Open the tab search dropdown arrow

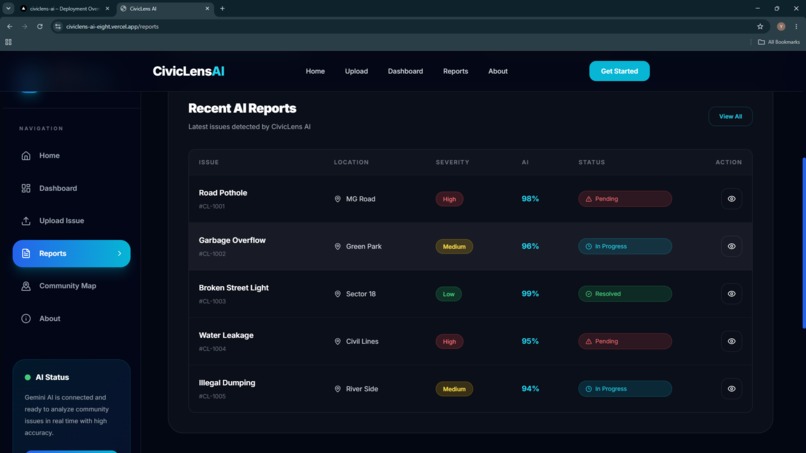(8, 8)
